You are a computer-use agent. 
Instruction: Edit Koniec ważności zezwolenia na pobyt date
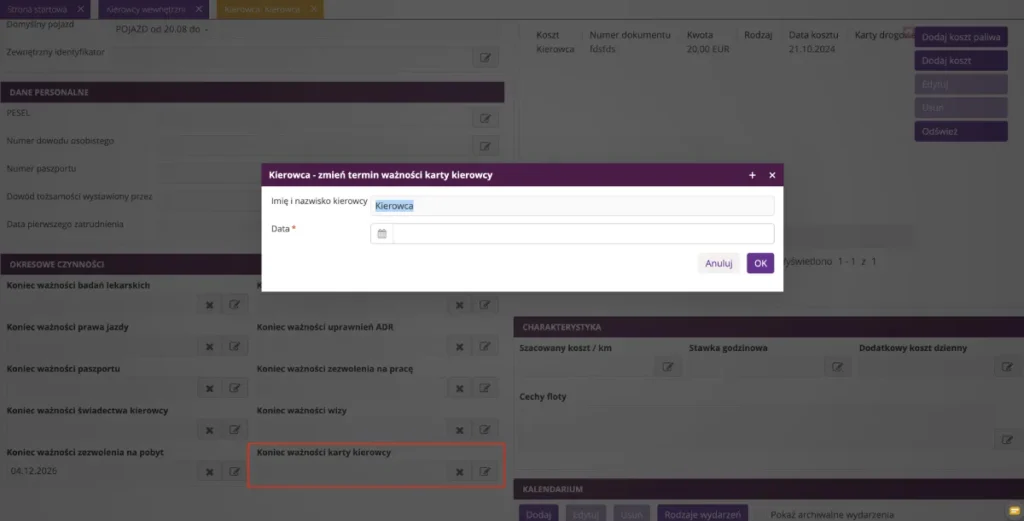pyautogui.click(x=234, y=471)
